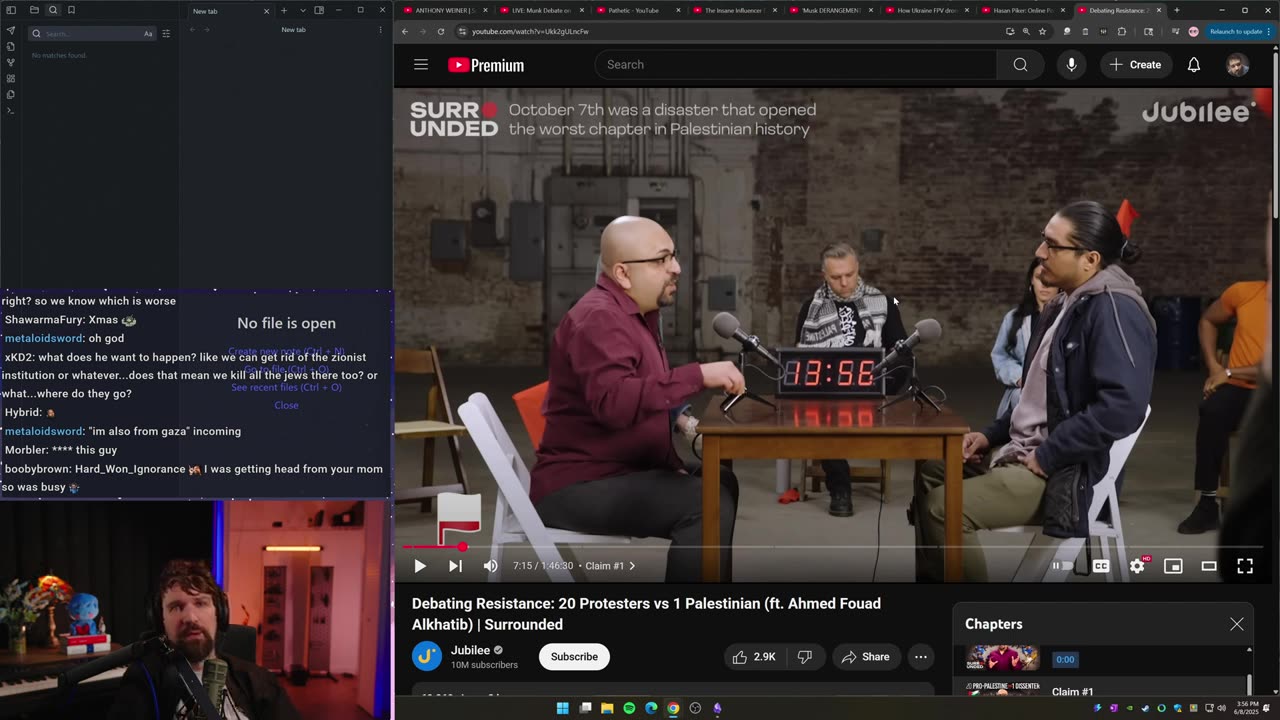Open the Jubilee channel avatar
This screenshot has height=720, width=1280.
pos(427,656)
